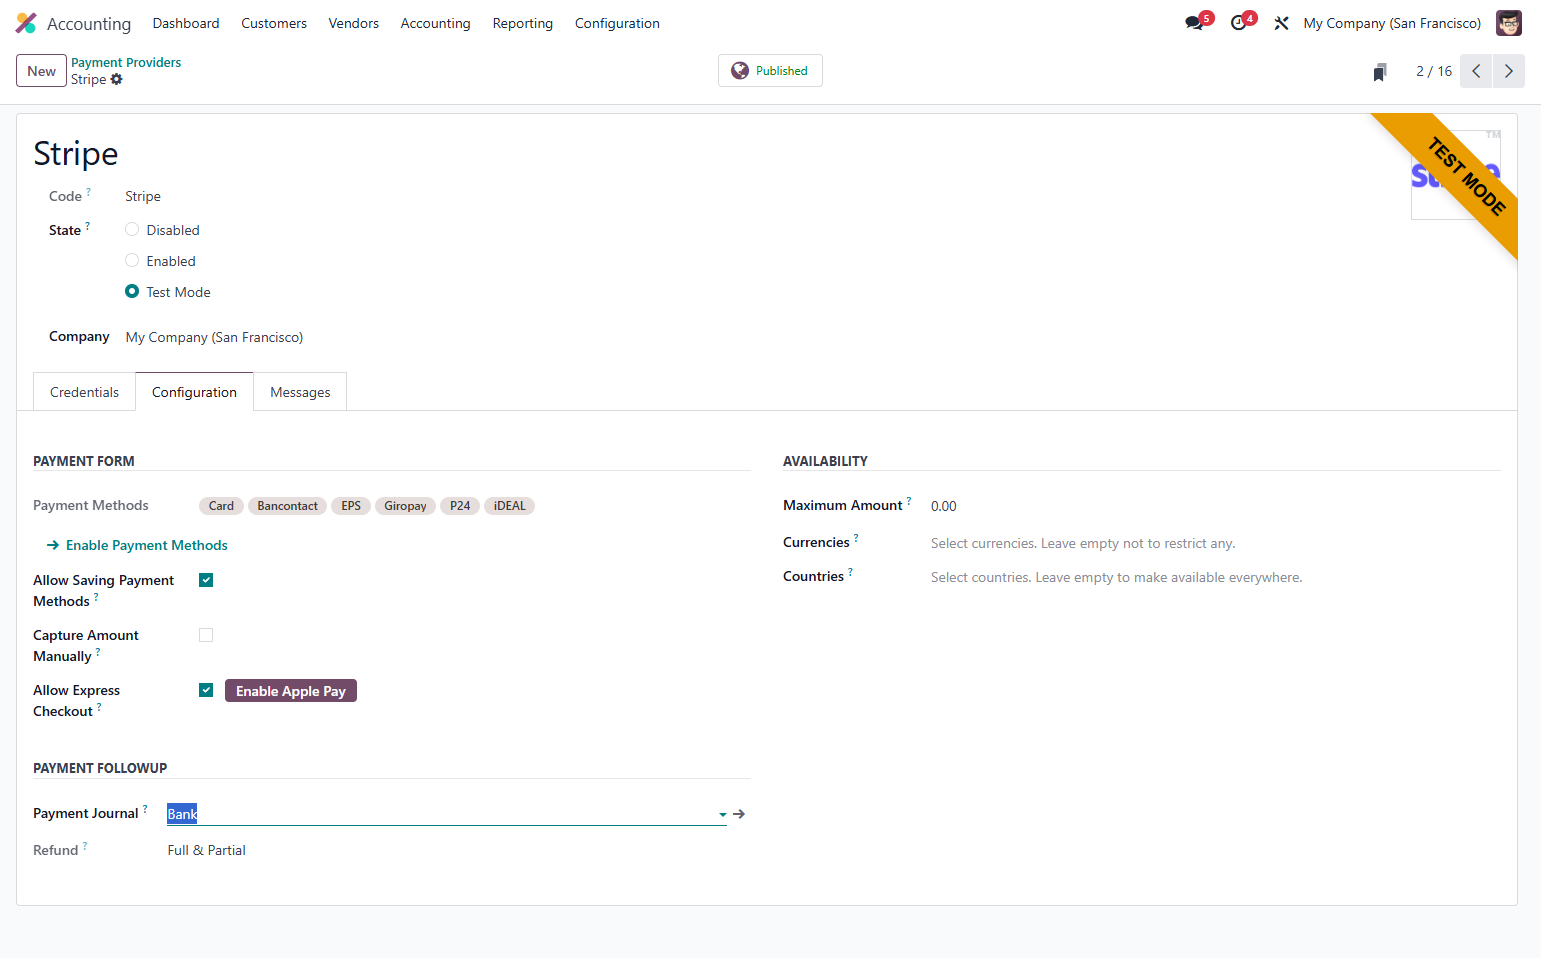Open the company switcher My Company
The width and height of the screenshot is (1541, 958).
coord(1392,23)
